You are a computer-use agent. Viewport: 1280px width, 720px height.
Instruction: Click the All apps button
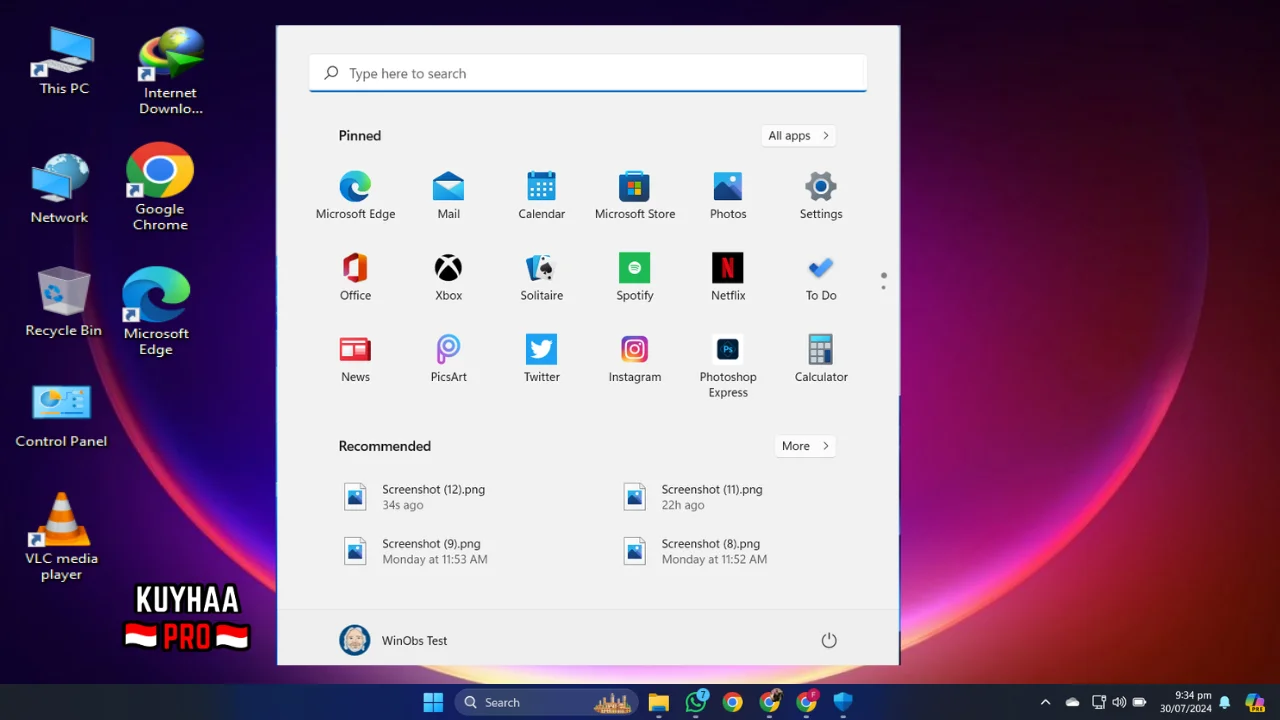tap(798, 136)
